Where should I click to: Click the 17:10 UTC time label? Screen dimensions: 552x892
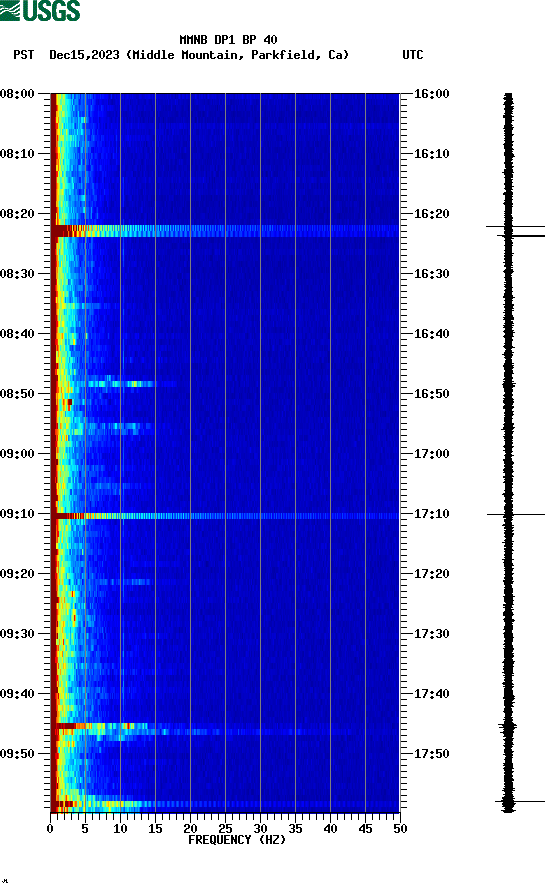click(431, 514)
